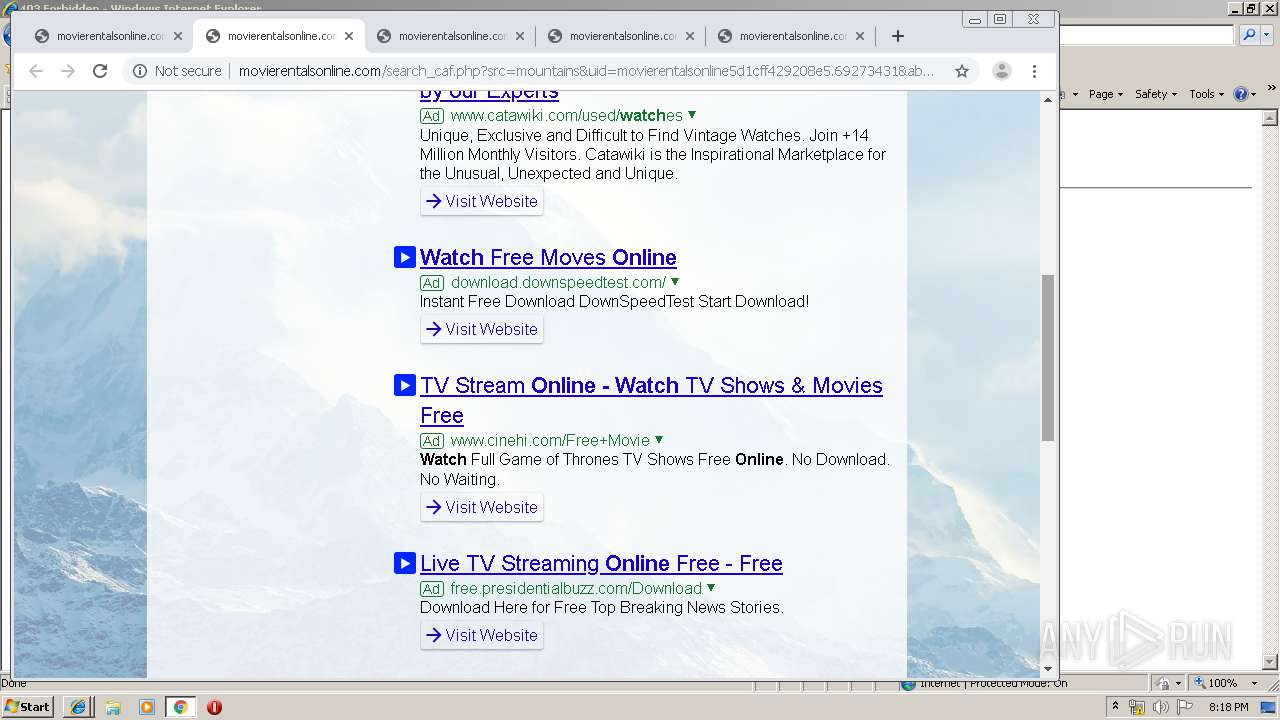Open Internet Explorer from the taskbar

coord(78,707)
